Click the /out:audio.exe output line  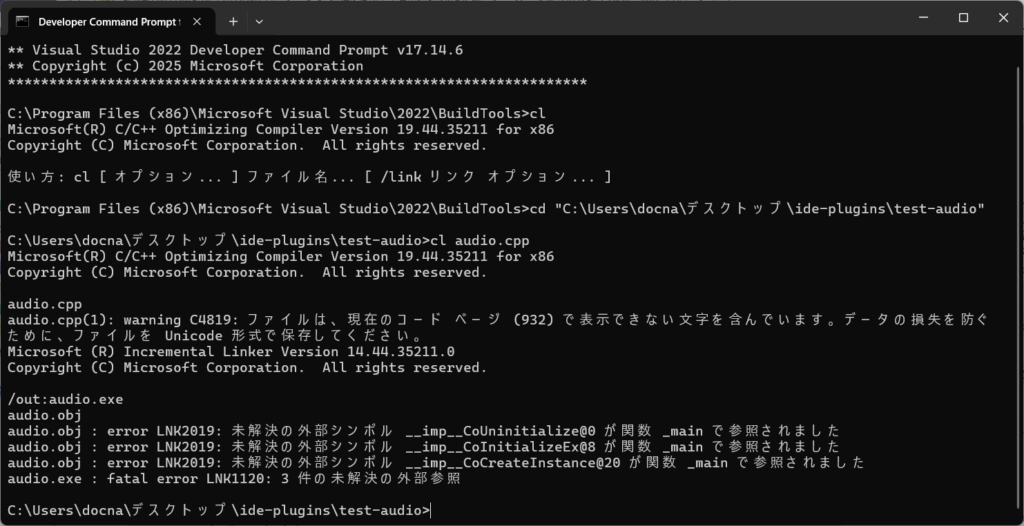[x=65, y=399]
